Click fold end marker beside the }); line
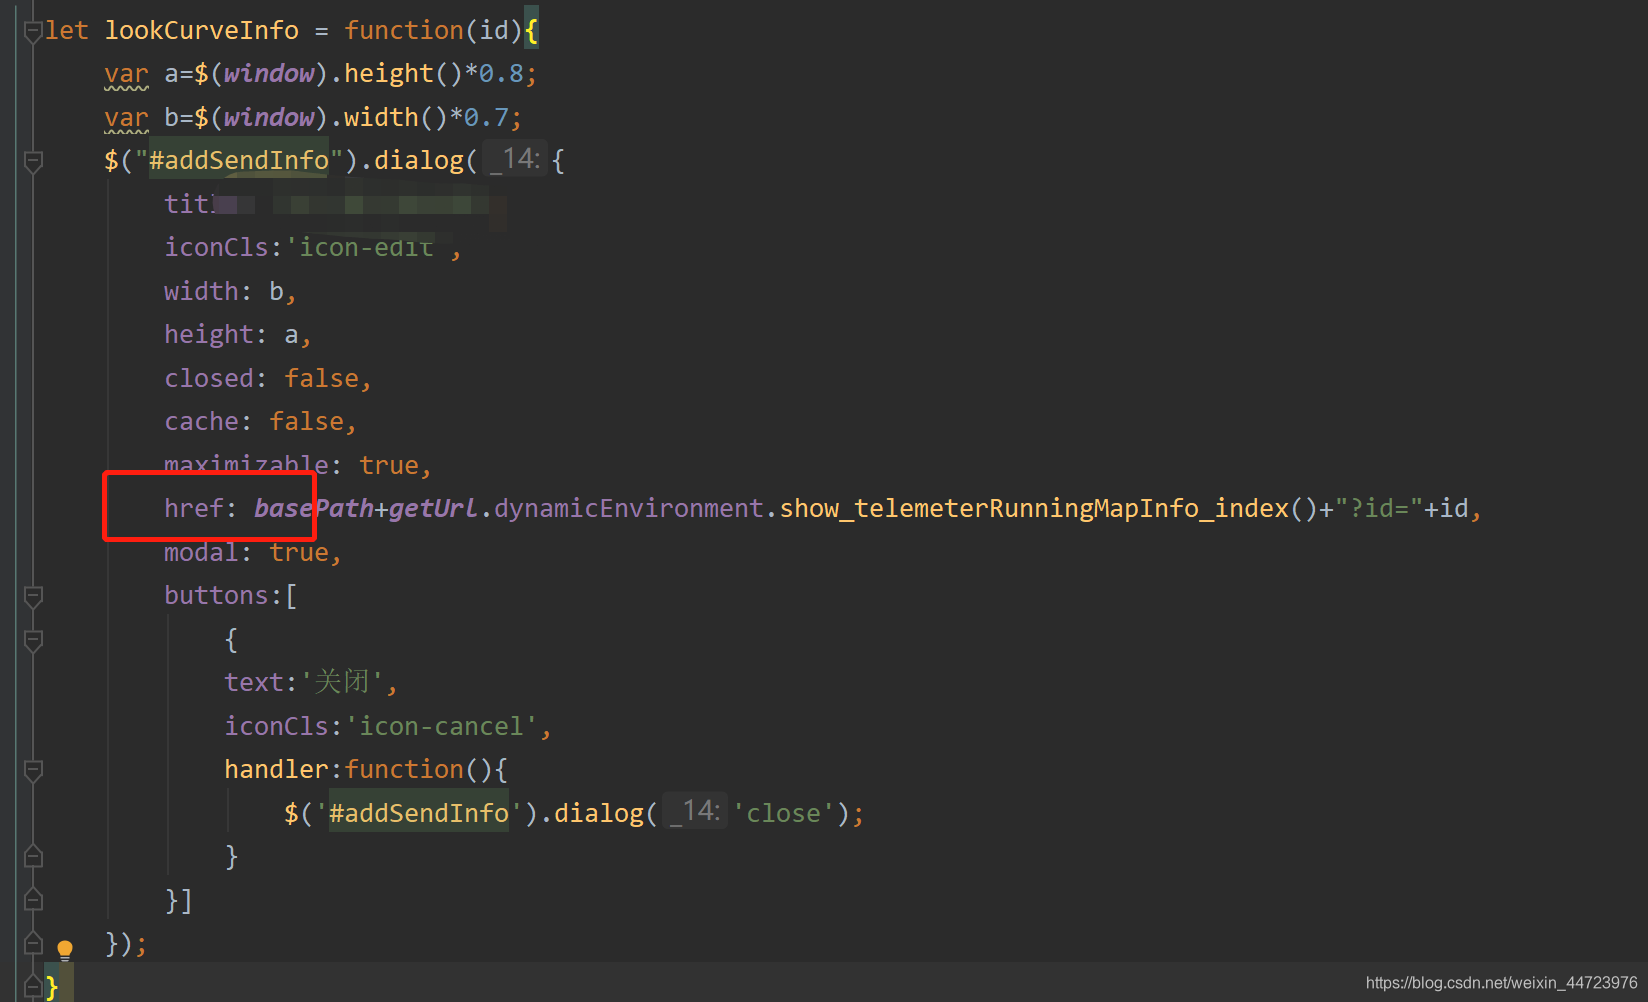 33,944
